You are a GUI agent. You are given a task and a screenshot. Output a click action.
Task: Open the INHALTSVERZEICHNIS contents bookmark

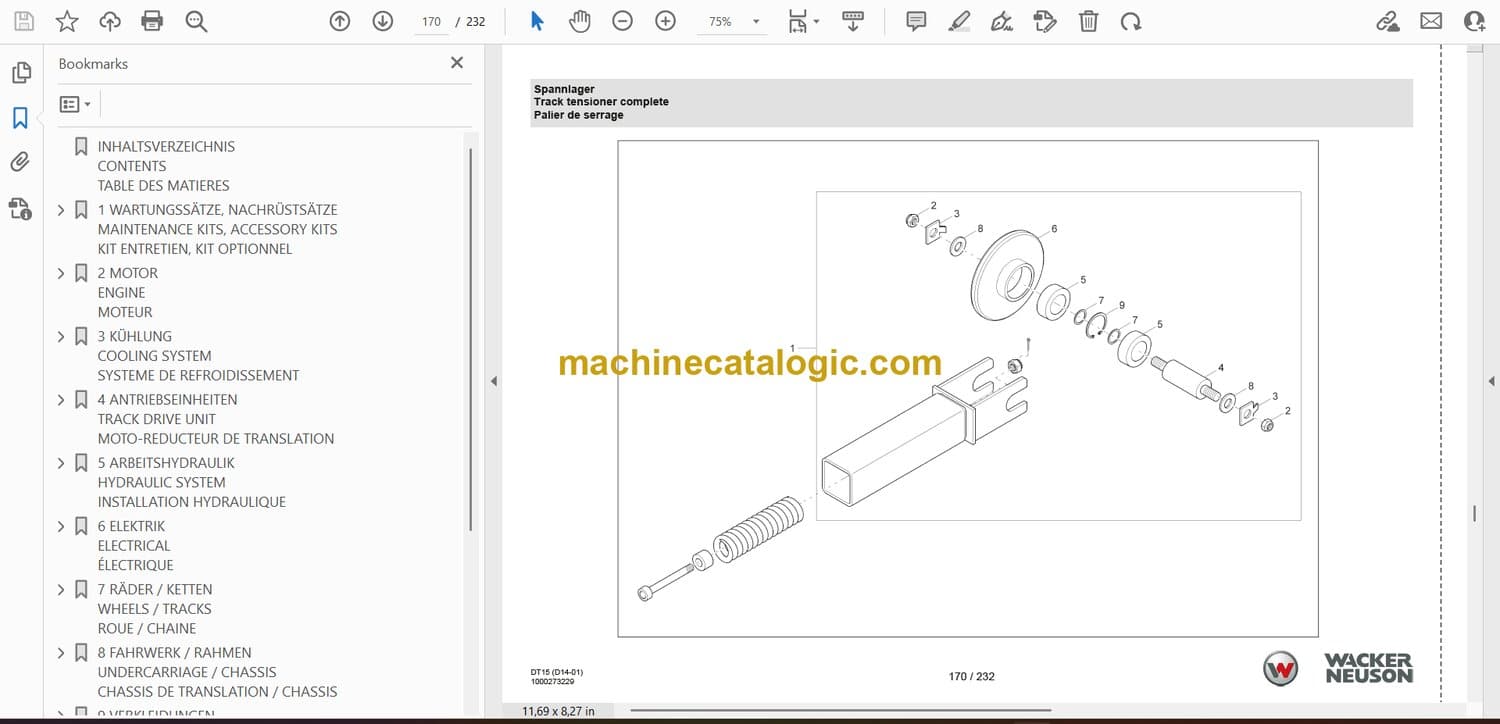coord(166,146)
